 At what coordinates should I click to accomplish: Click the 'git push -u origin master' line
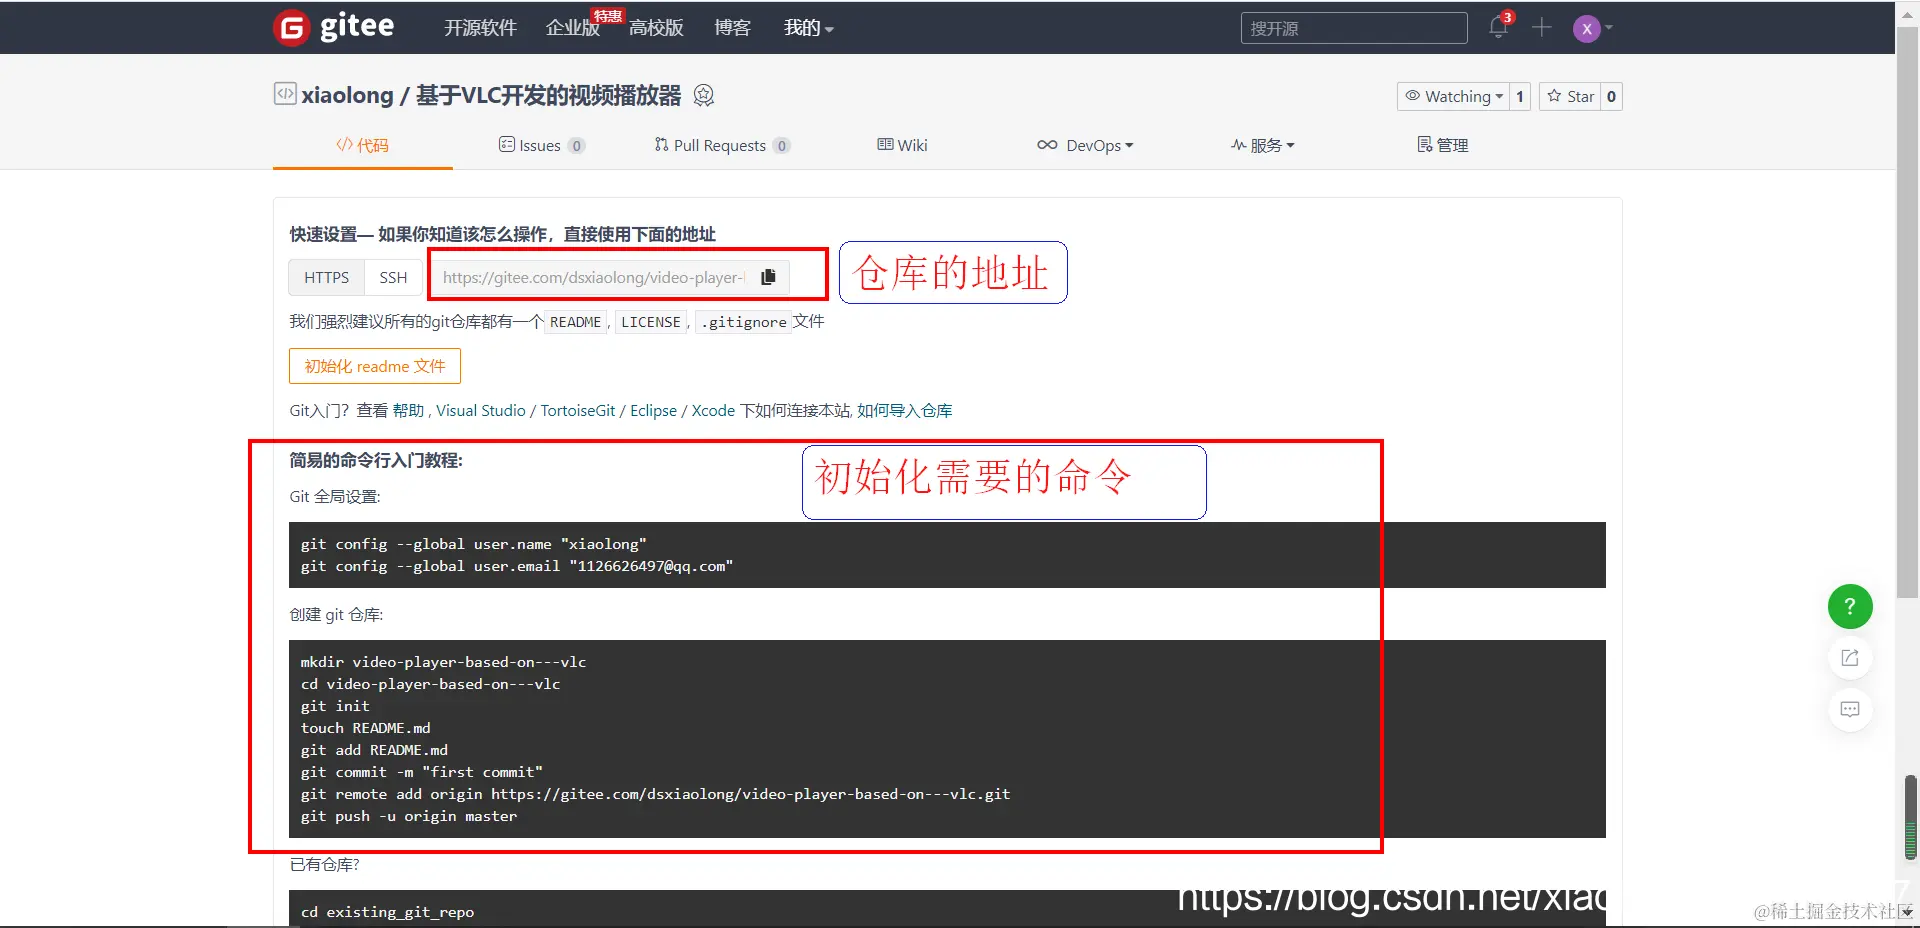click(409, 816)
